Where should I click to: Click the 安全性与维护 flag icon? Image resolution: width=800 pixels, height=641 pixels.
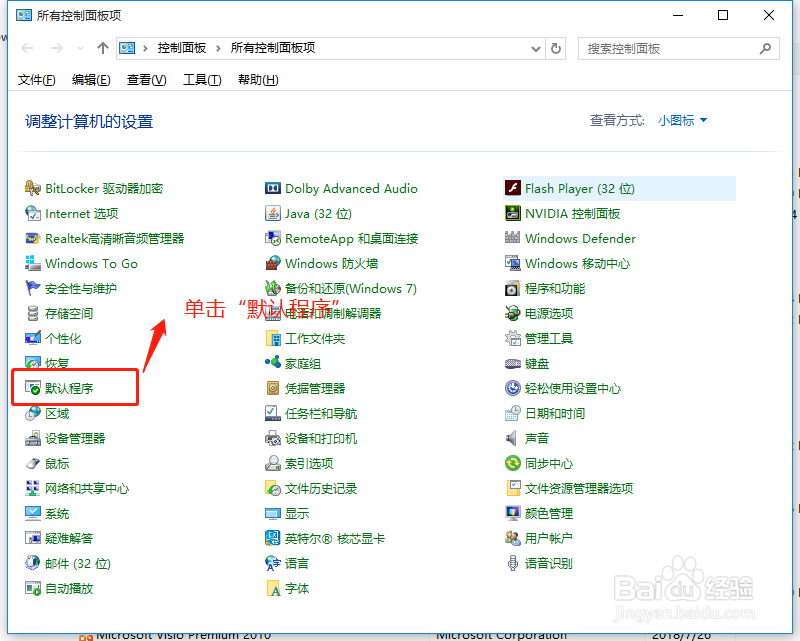click(x=33, y=288)
